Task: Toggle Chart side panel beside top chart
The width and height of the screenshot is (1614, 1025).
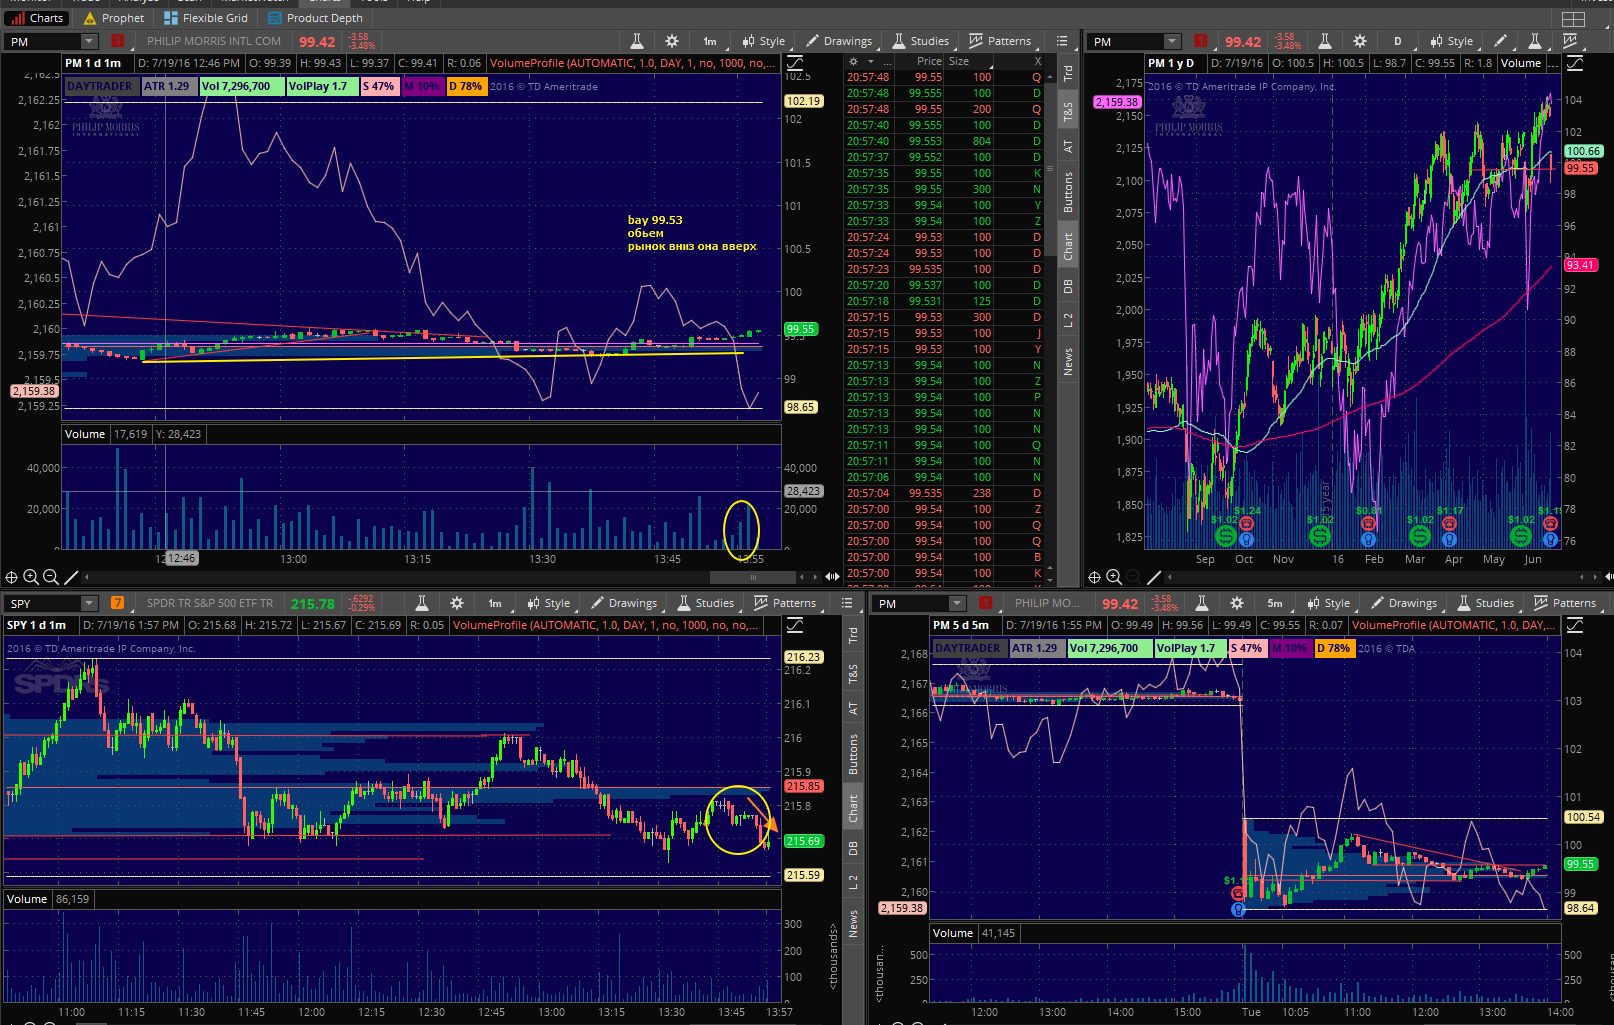Action: (1068, 246)
